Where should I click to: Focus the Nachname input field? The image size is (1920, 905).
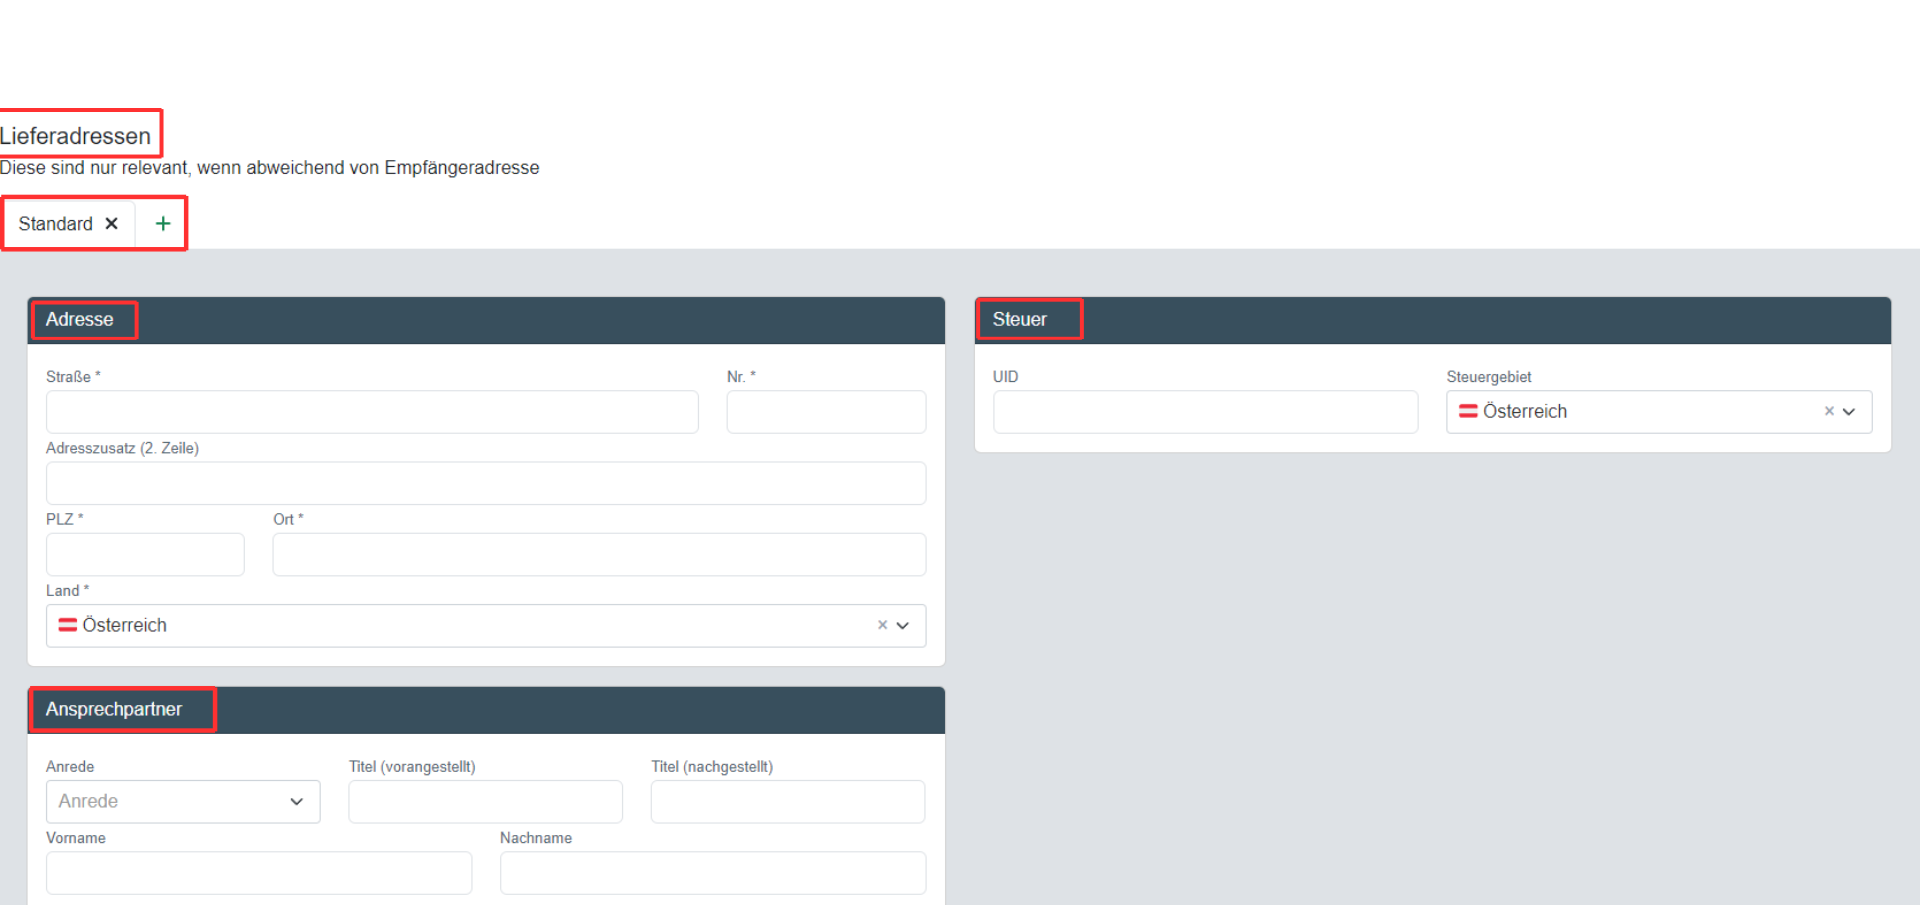[x=713, y=872]
